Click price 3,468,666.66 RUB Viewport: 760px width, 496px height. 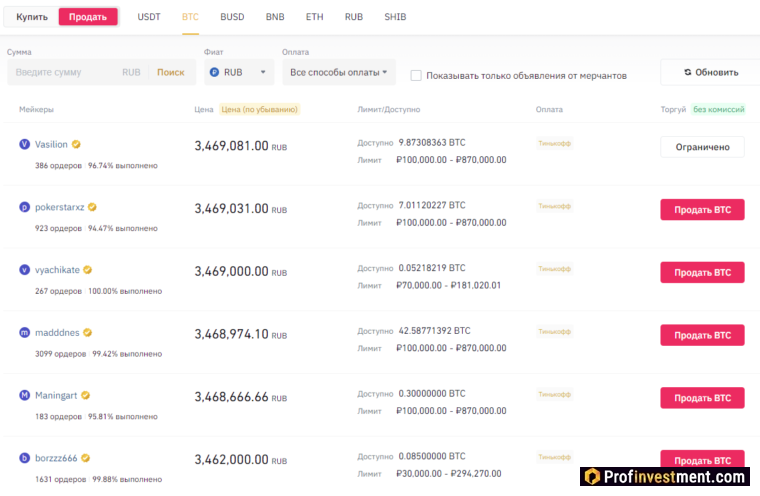click(x=240, y=397)
